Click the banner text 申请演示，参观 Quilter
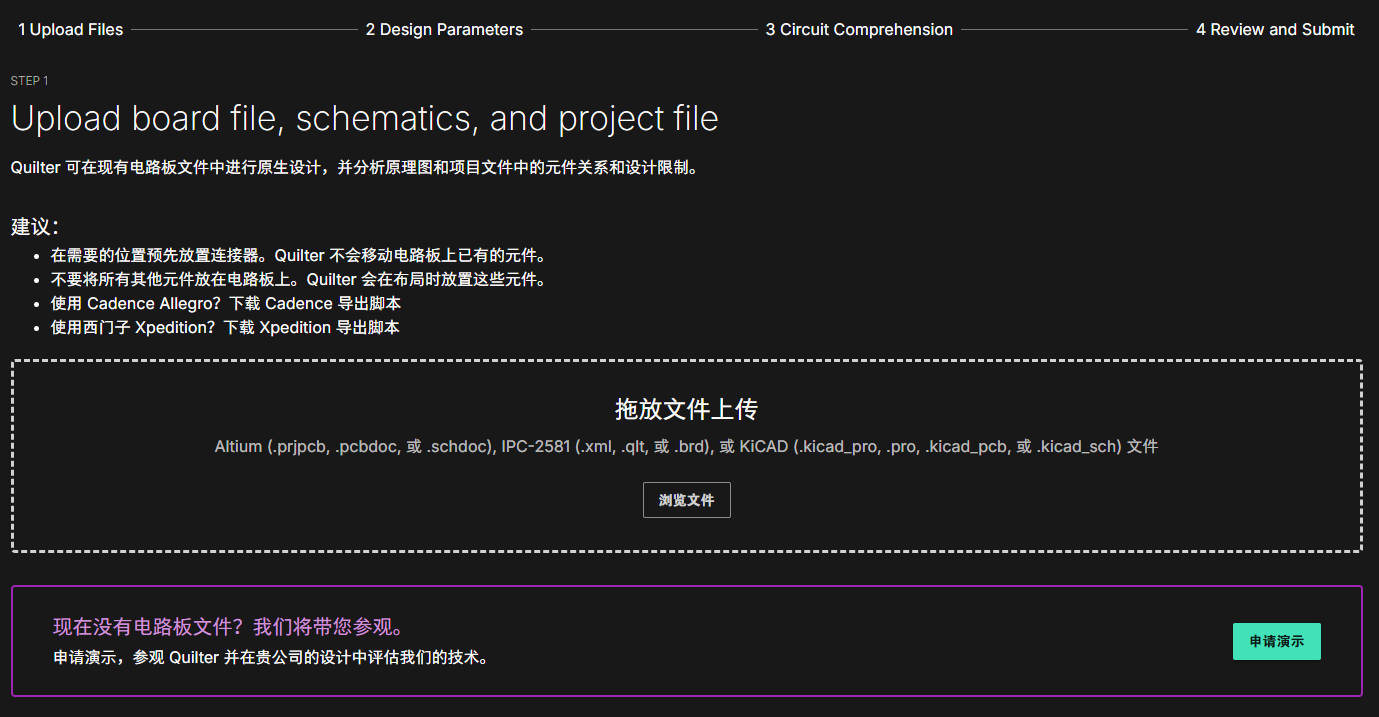This screenshot has height=717, width=1379. (271, 658)
